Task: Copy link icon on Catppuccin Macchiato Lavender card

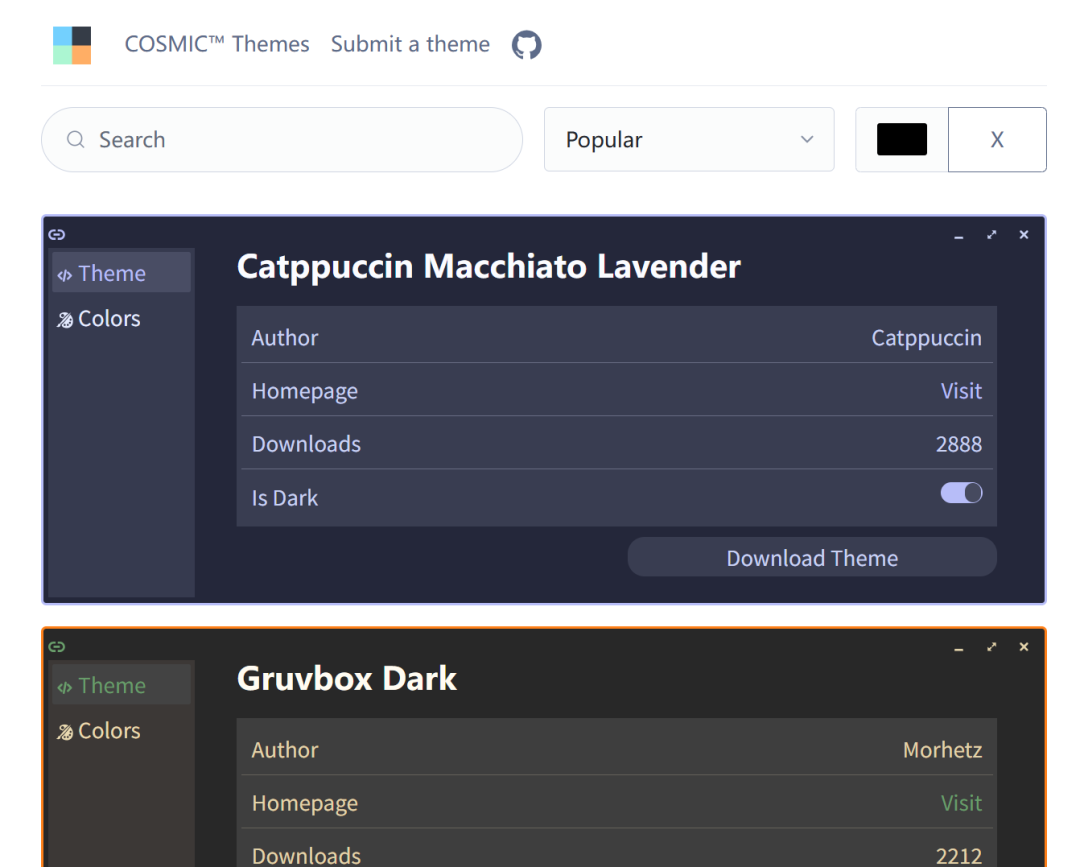Action: pos(56,235)
